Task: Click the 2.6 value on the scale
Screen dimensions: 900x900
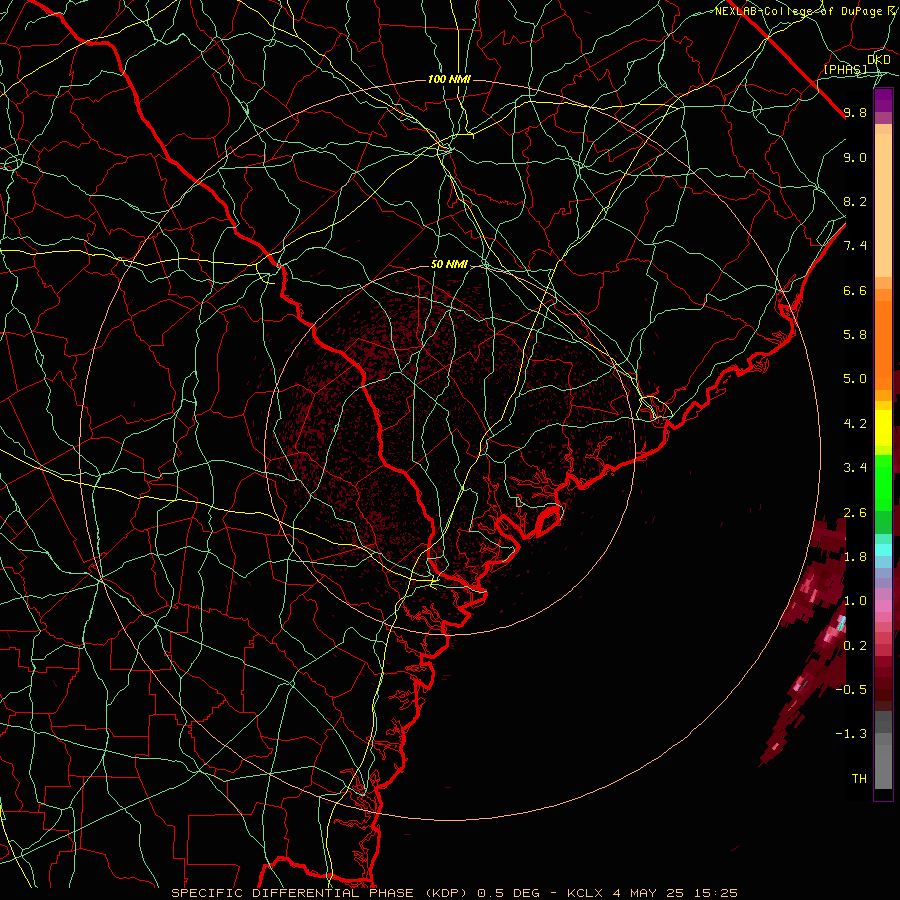Action: tap(855, 513)
